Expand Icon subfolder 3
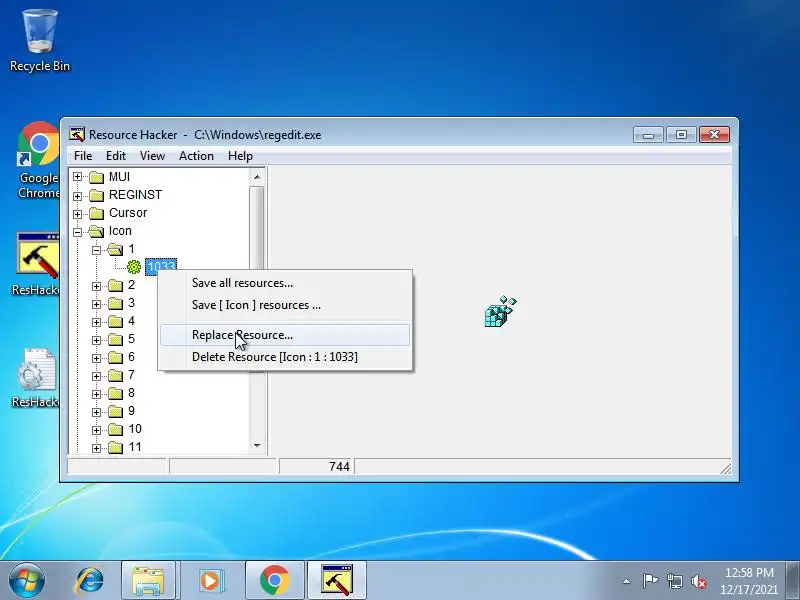This screenshot has width=800, height=600. (96, 304)
